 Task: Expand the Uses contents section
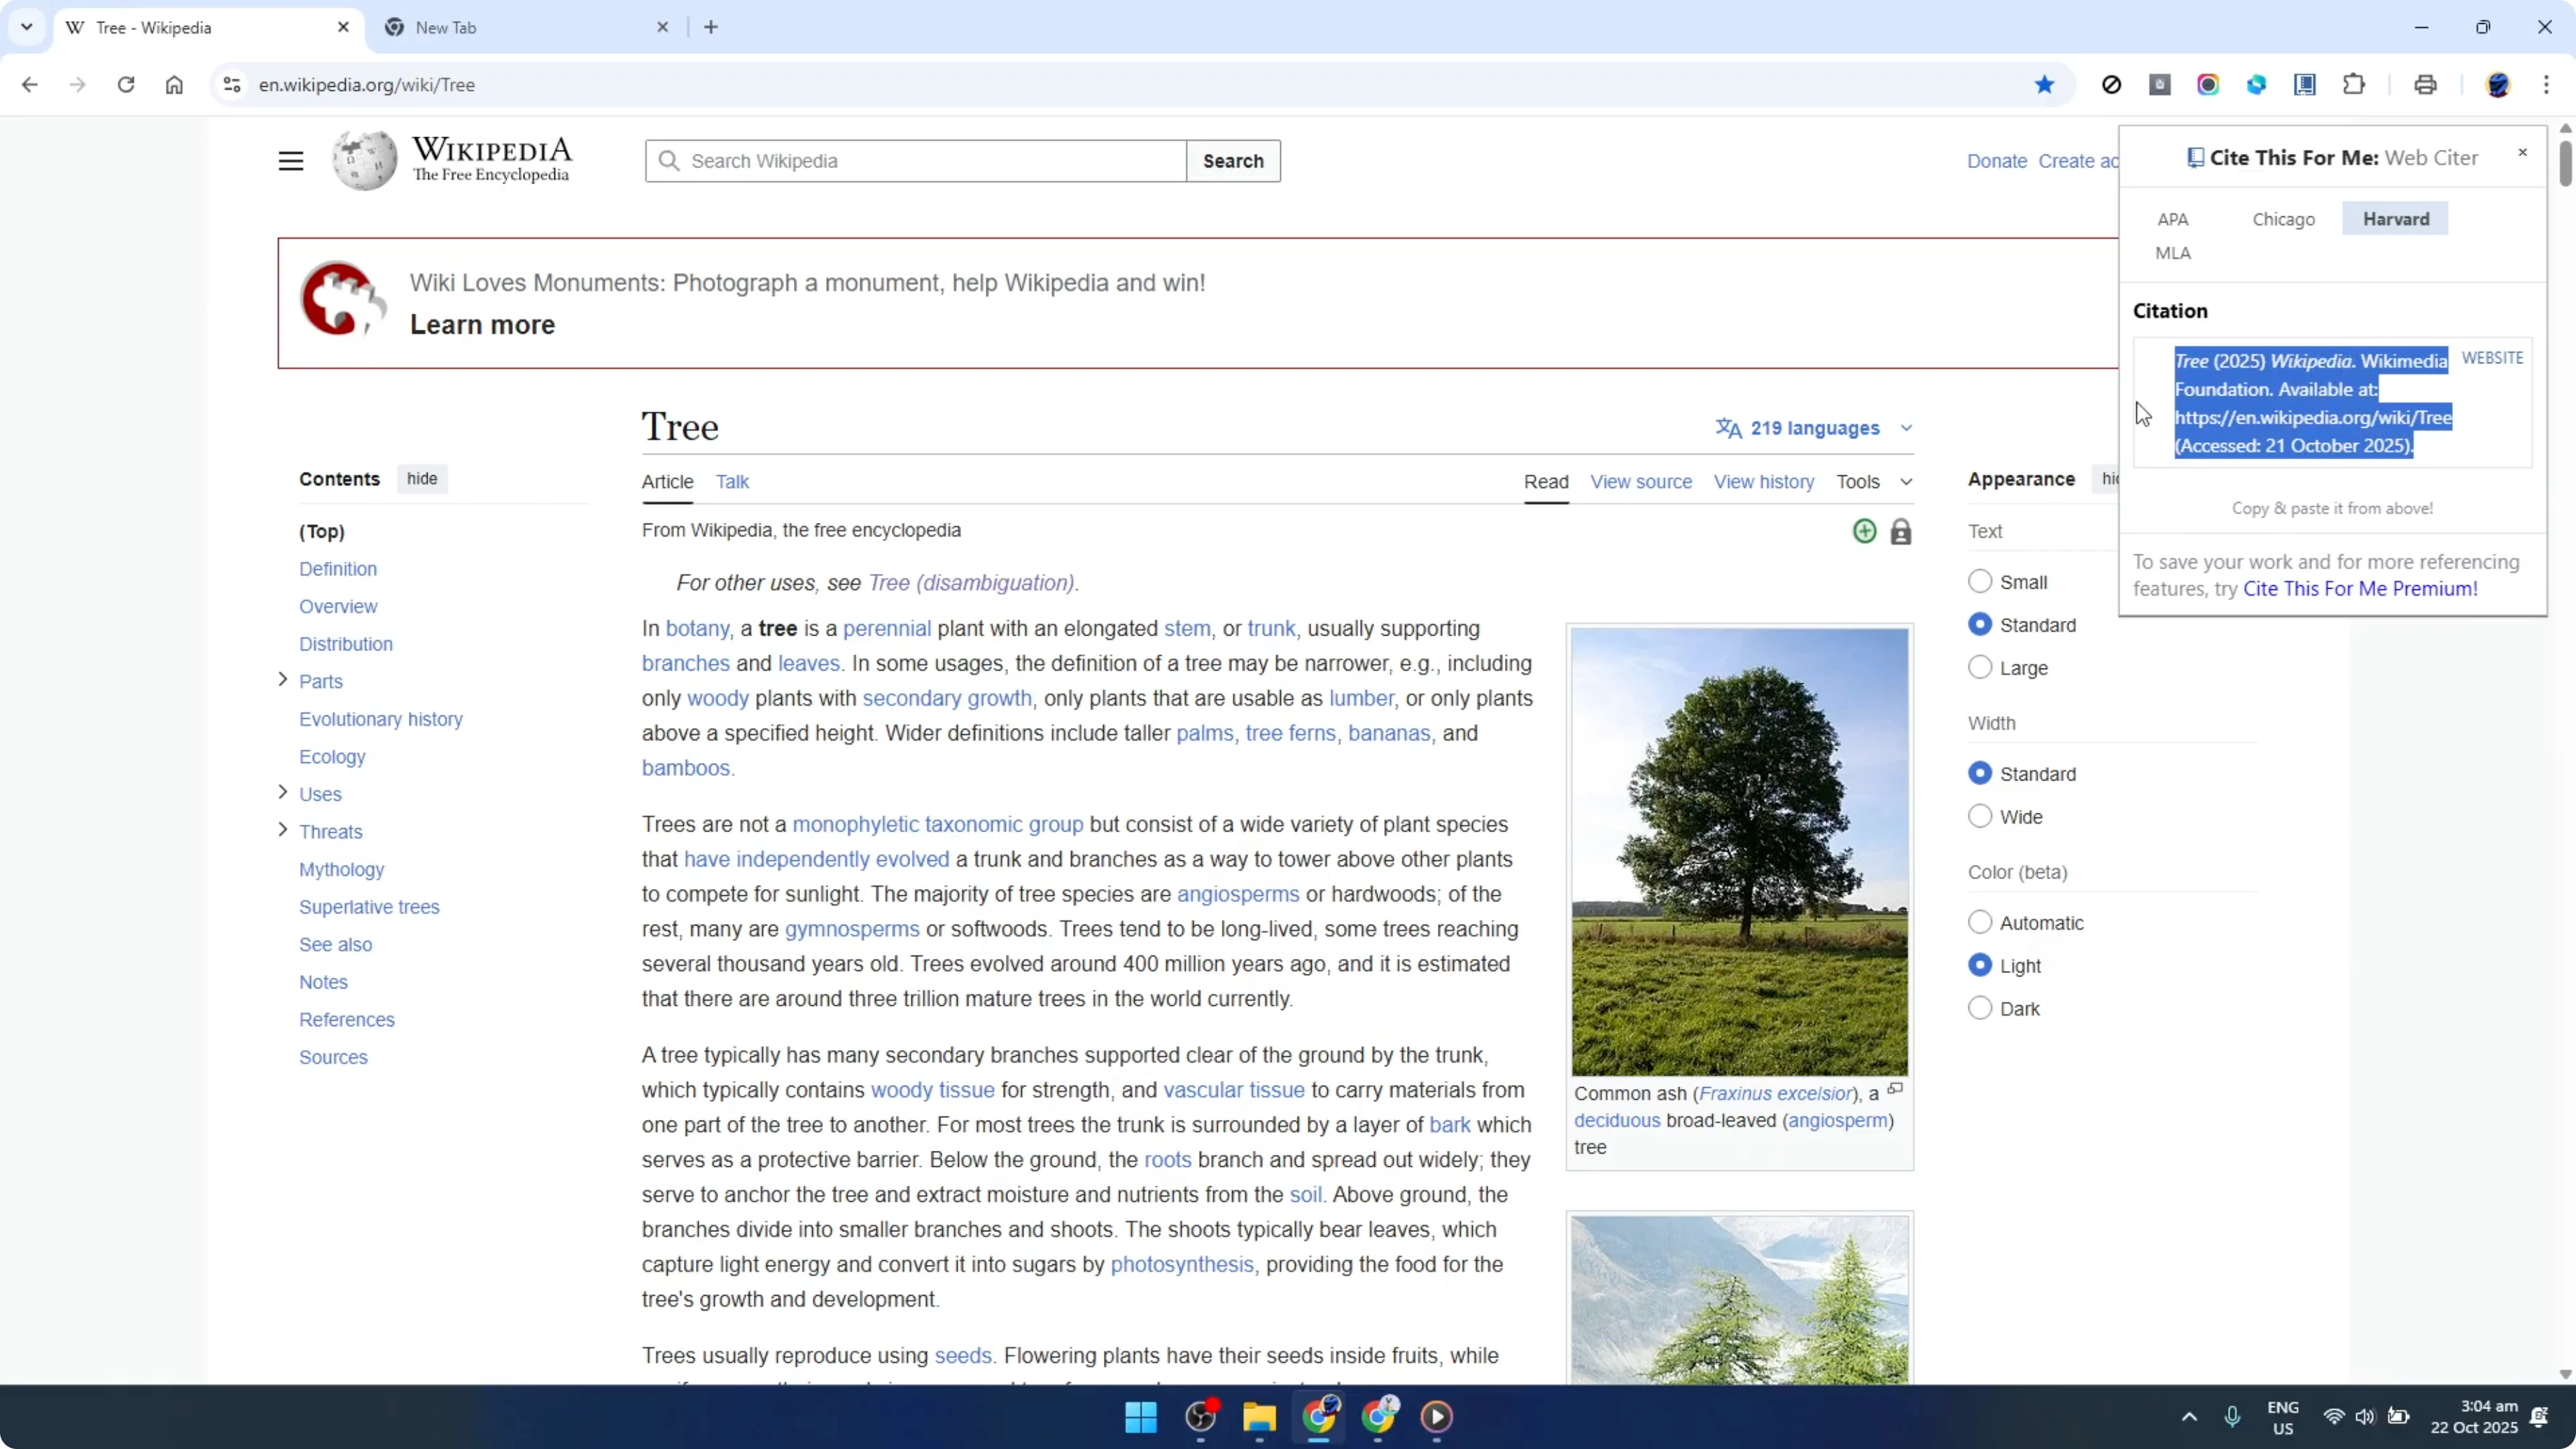(x=282, y=793)
